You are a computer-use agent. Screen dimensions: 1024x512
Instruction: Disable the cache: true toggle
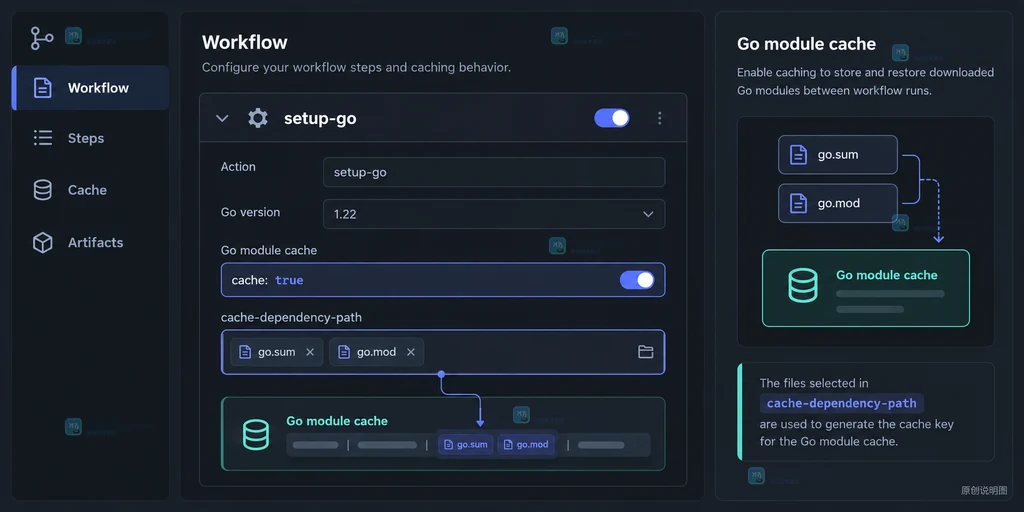pyautogui.click(x=637, y=280)
